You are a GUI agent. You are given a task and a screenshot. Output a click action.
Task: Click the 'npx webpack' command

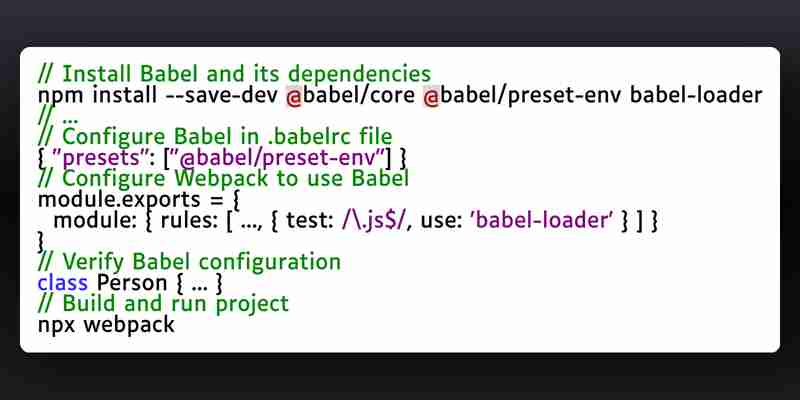107,325
